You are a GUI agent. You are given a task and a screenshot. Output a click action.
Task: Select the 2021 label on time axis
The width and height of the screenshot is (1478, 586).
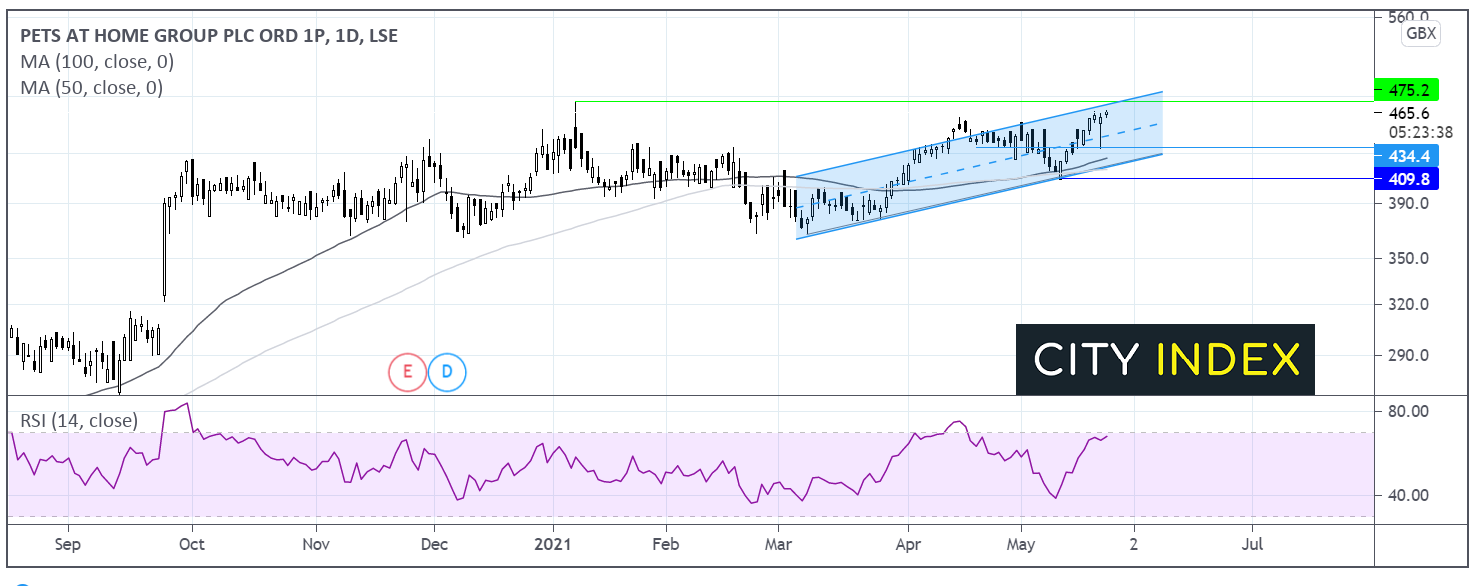[552, 545]
